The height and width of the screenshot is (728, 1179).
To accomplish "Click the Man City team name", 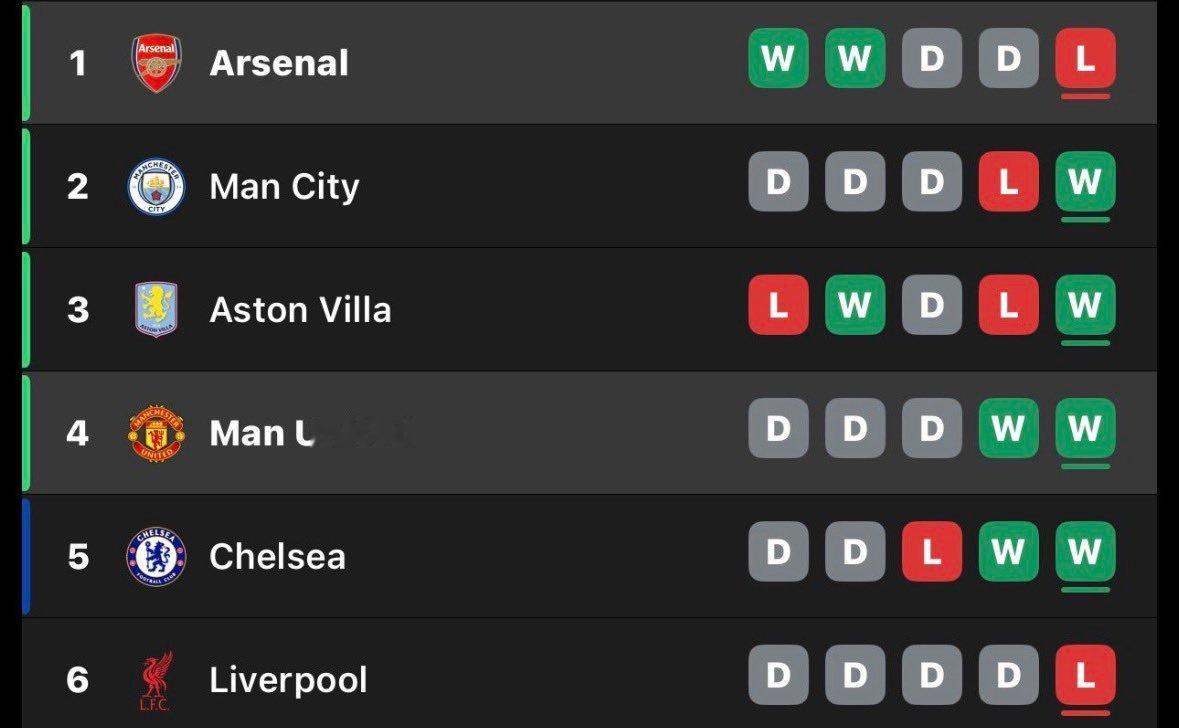I will click(x=284, y=187).
